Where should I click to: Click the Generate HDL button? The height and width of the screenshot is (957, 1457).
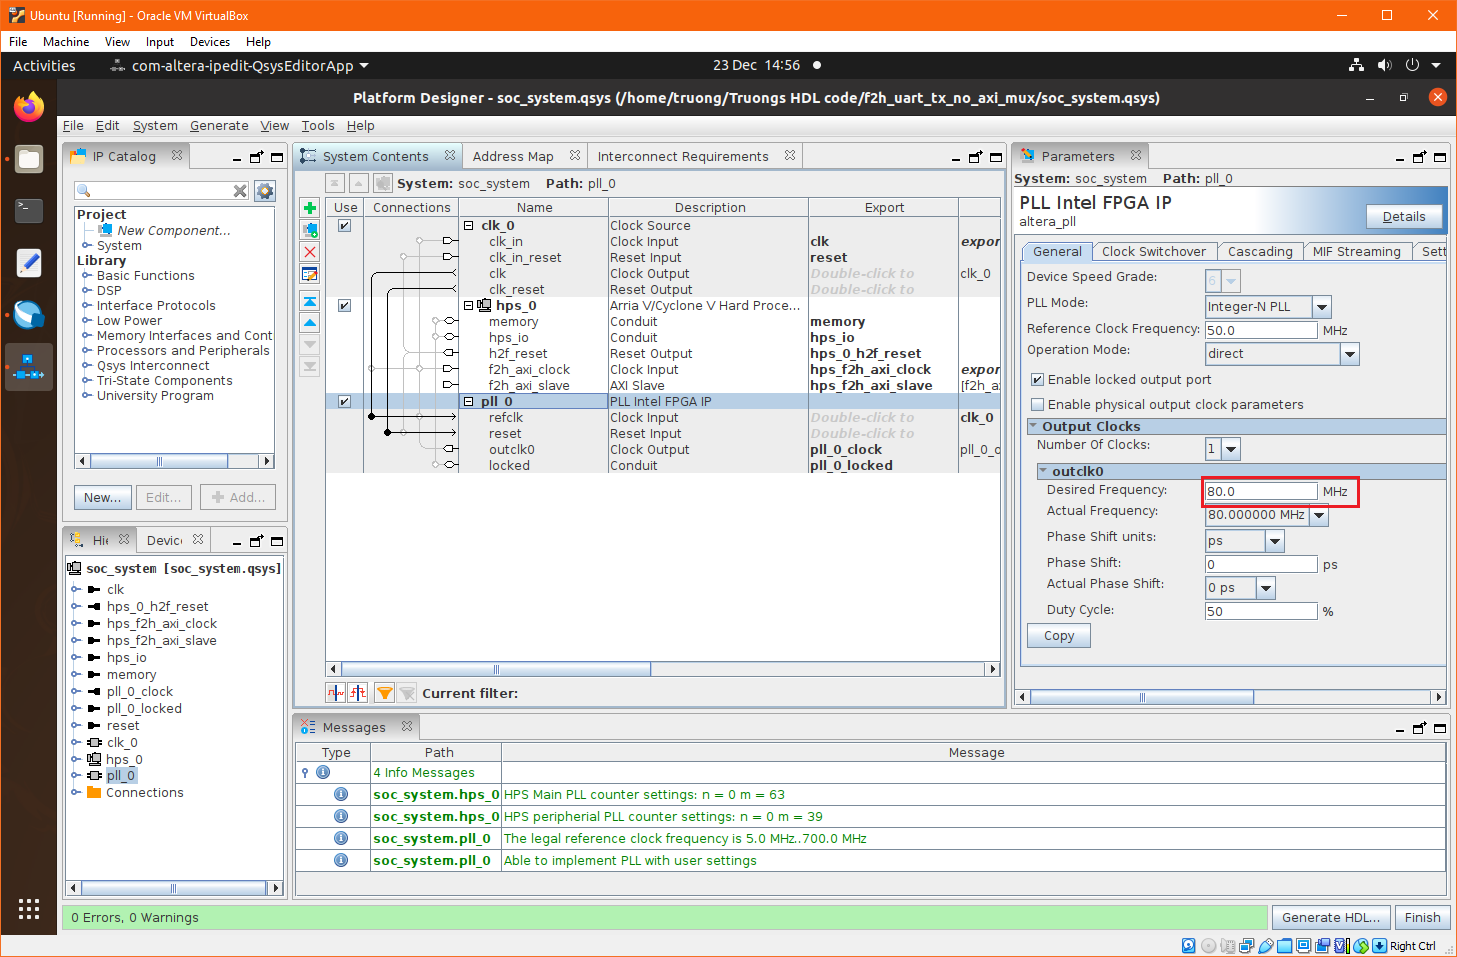coord(1331,917)
